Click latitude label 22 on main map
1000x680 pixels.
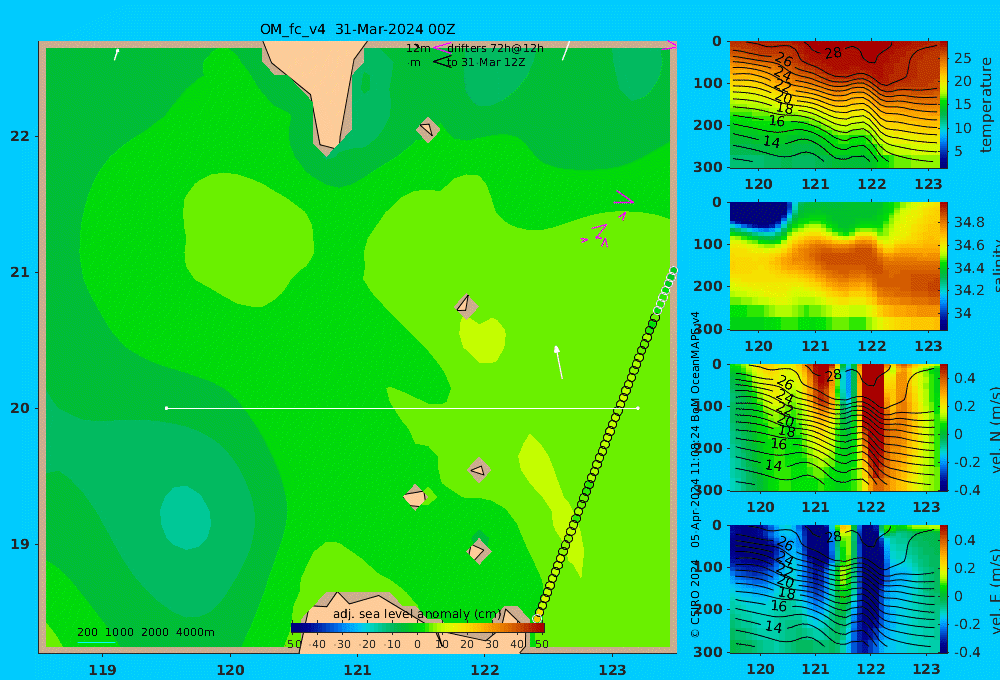tap(20, 136)
